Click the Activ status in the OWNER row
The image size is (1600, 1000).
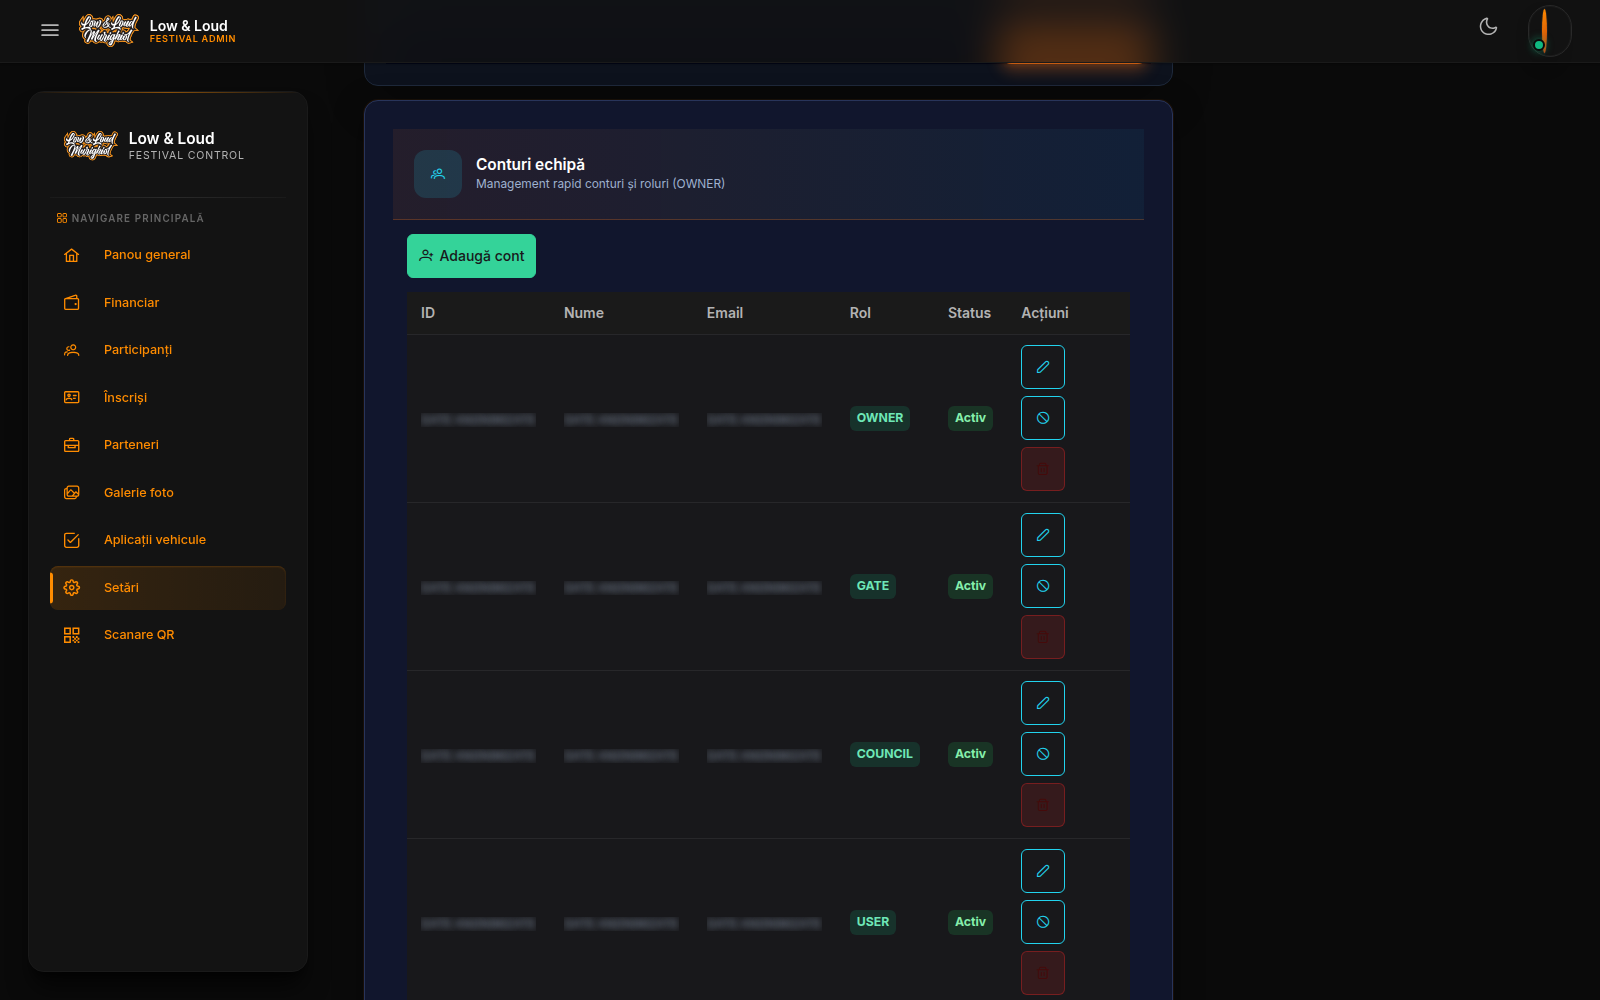pyautogui.click(x=970, y=418)
